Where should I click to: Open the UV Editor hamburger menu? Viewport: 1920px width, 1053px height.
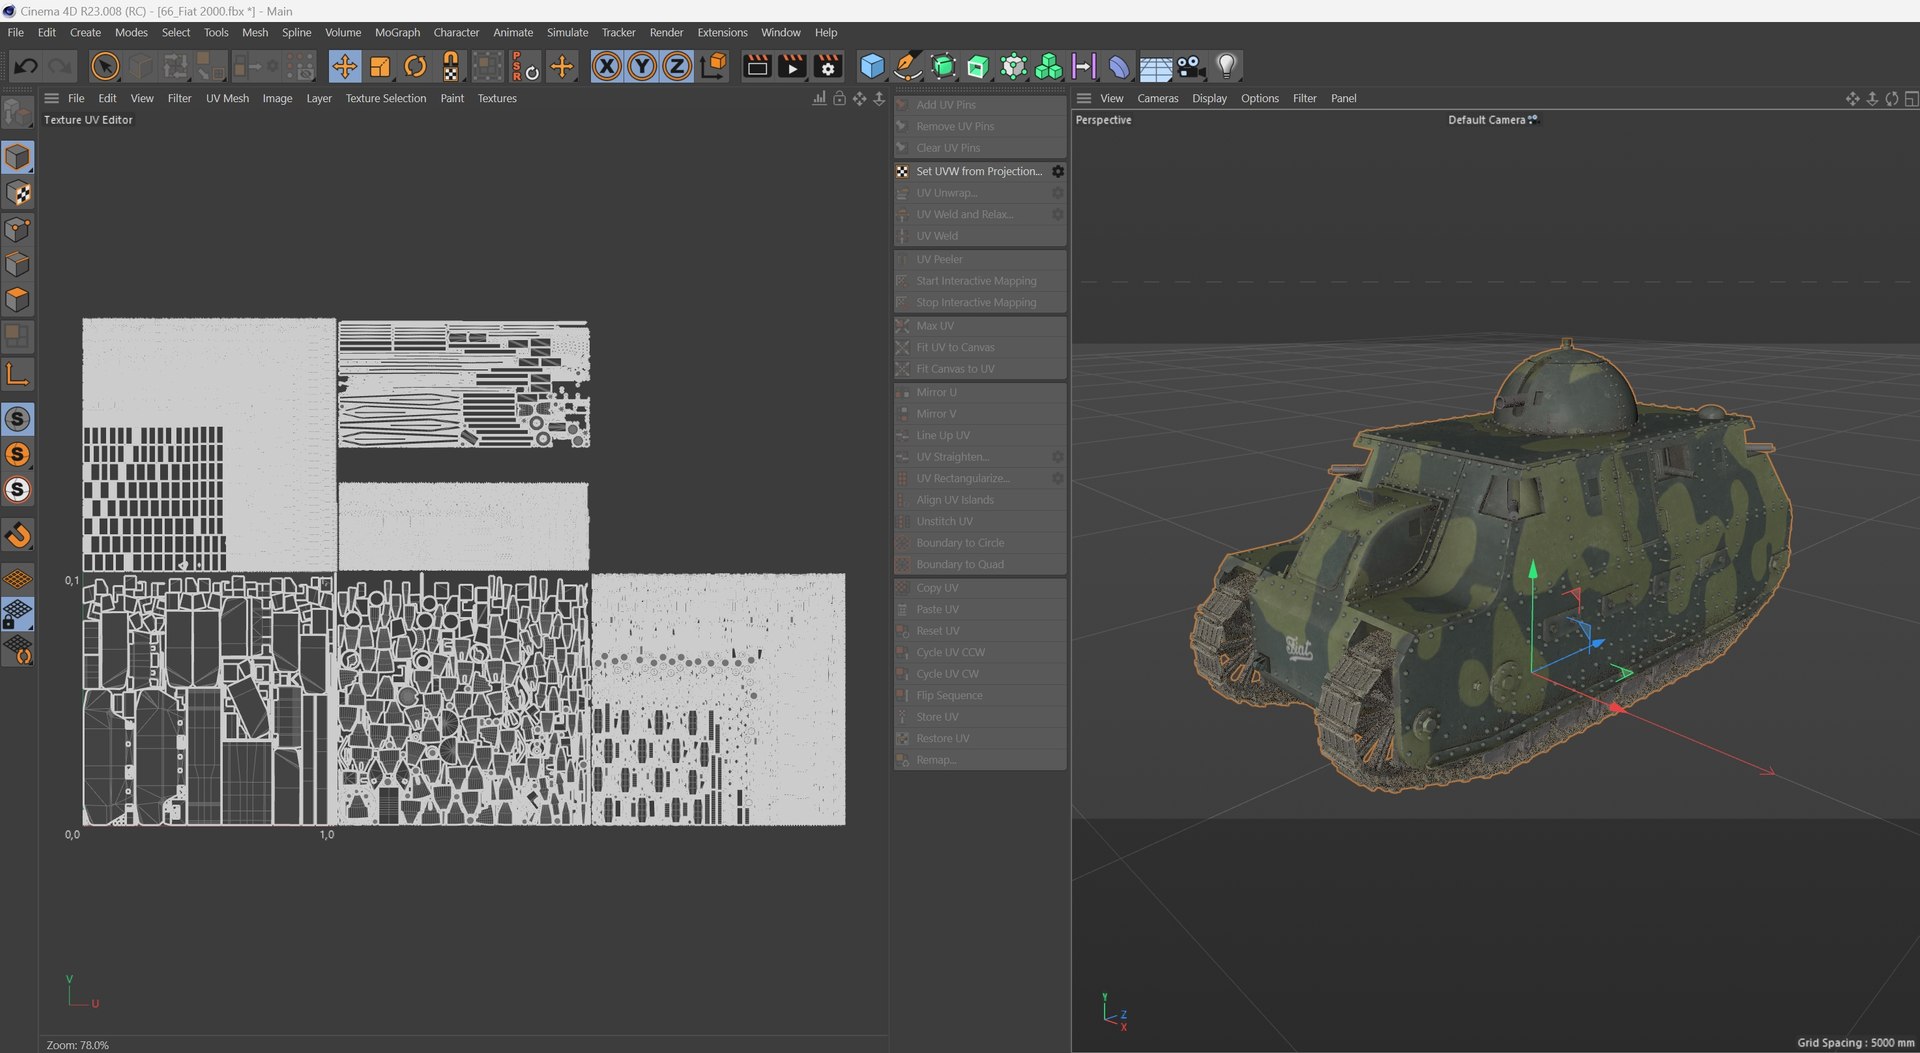point(51,98)
